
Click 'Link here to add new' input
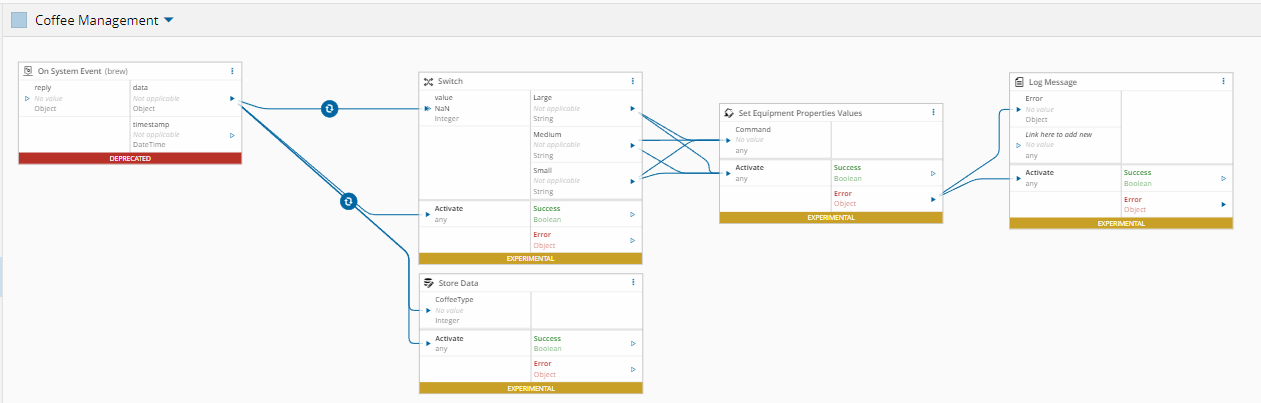pyautogui.click(x=1058, y=134)
